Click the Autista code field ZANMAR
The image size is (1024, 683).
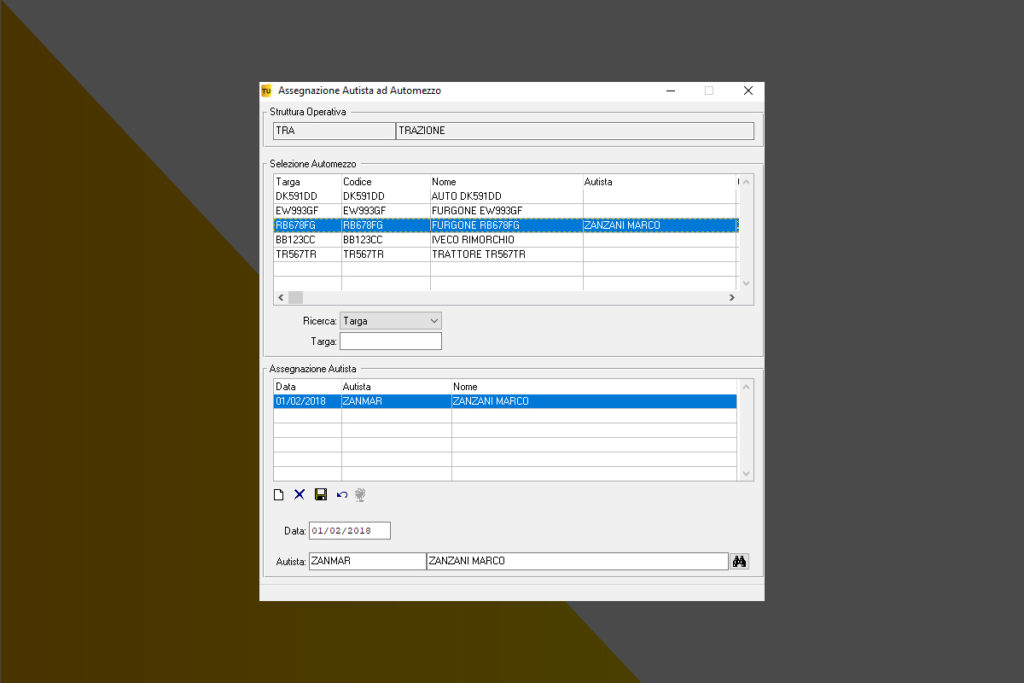pyautogui.click(x=367, y=561)
